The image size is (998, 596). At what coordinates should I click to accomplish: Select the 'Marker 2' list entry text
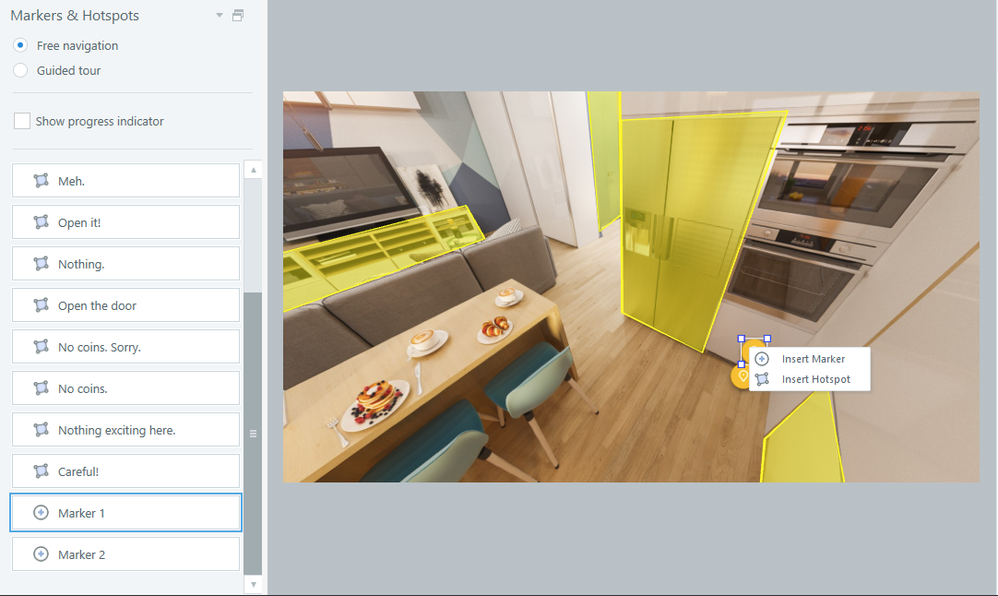[81, 555]
